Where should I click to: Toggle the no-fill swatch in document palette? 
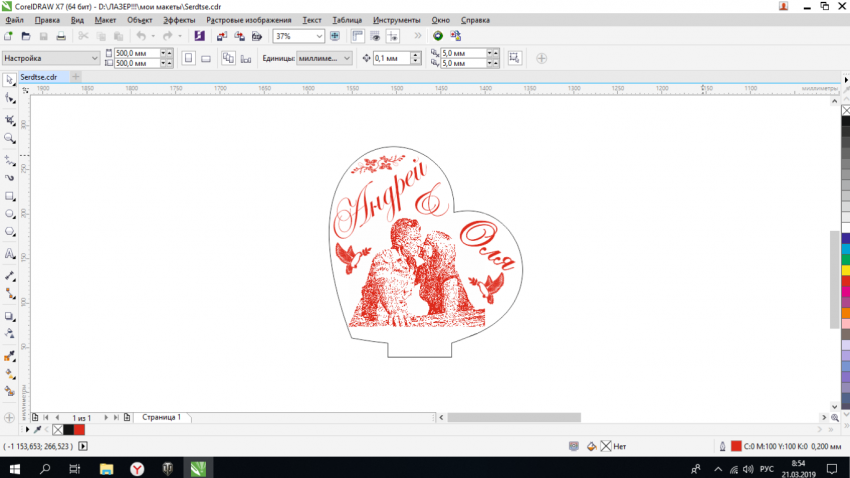tap(57, 429)
